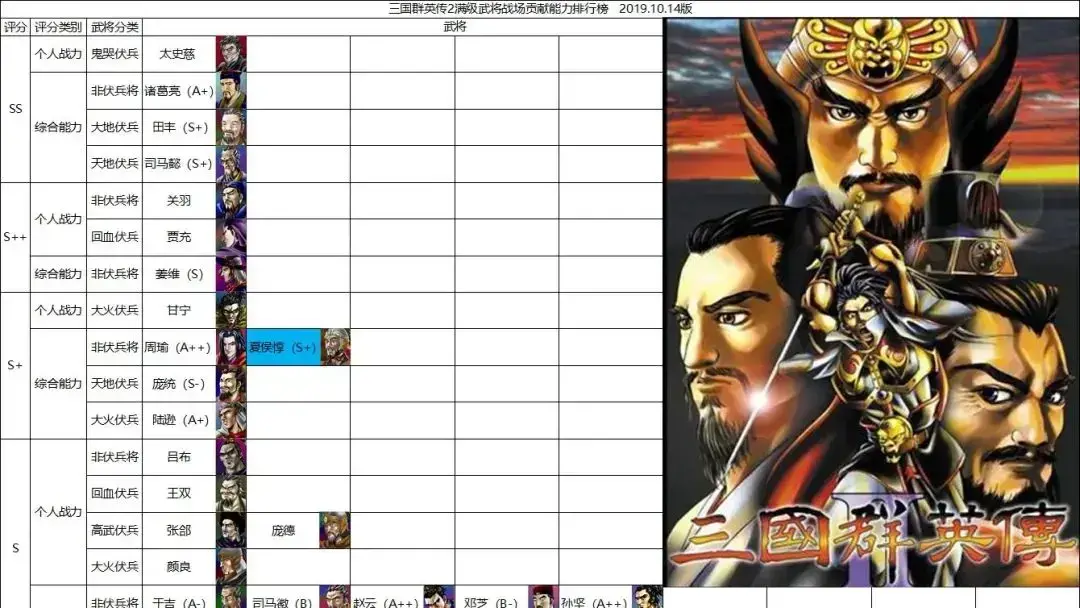Select the 贾充 portrait icon
This screenshot has height=608, width=1080.
click(x=231, y=237)
